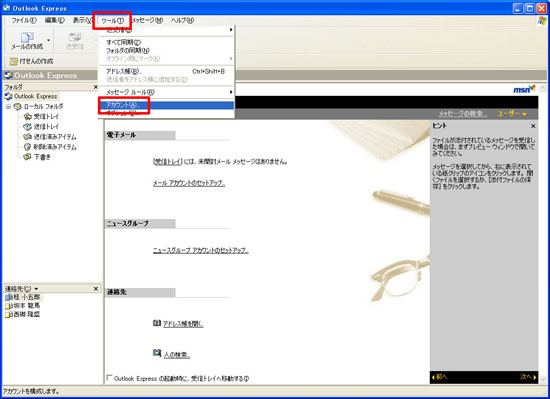Click the Windows flag logo in the menu bar
550x399 pixels.
pyautogui.click(x=542, y=20)
